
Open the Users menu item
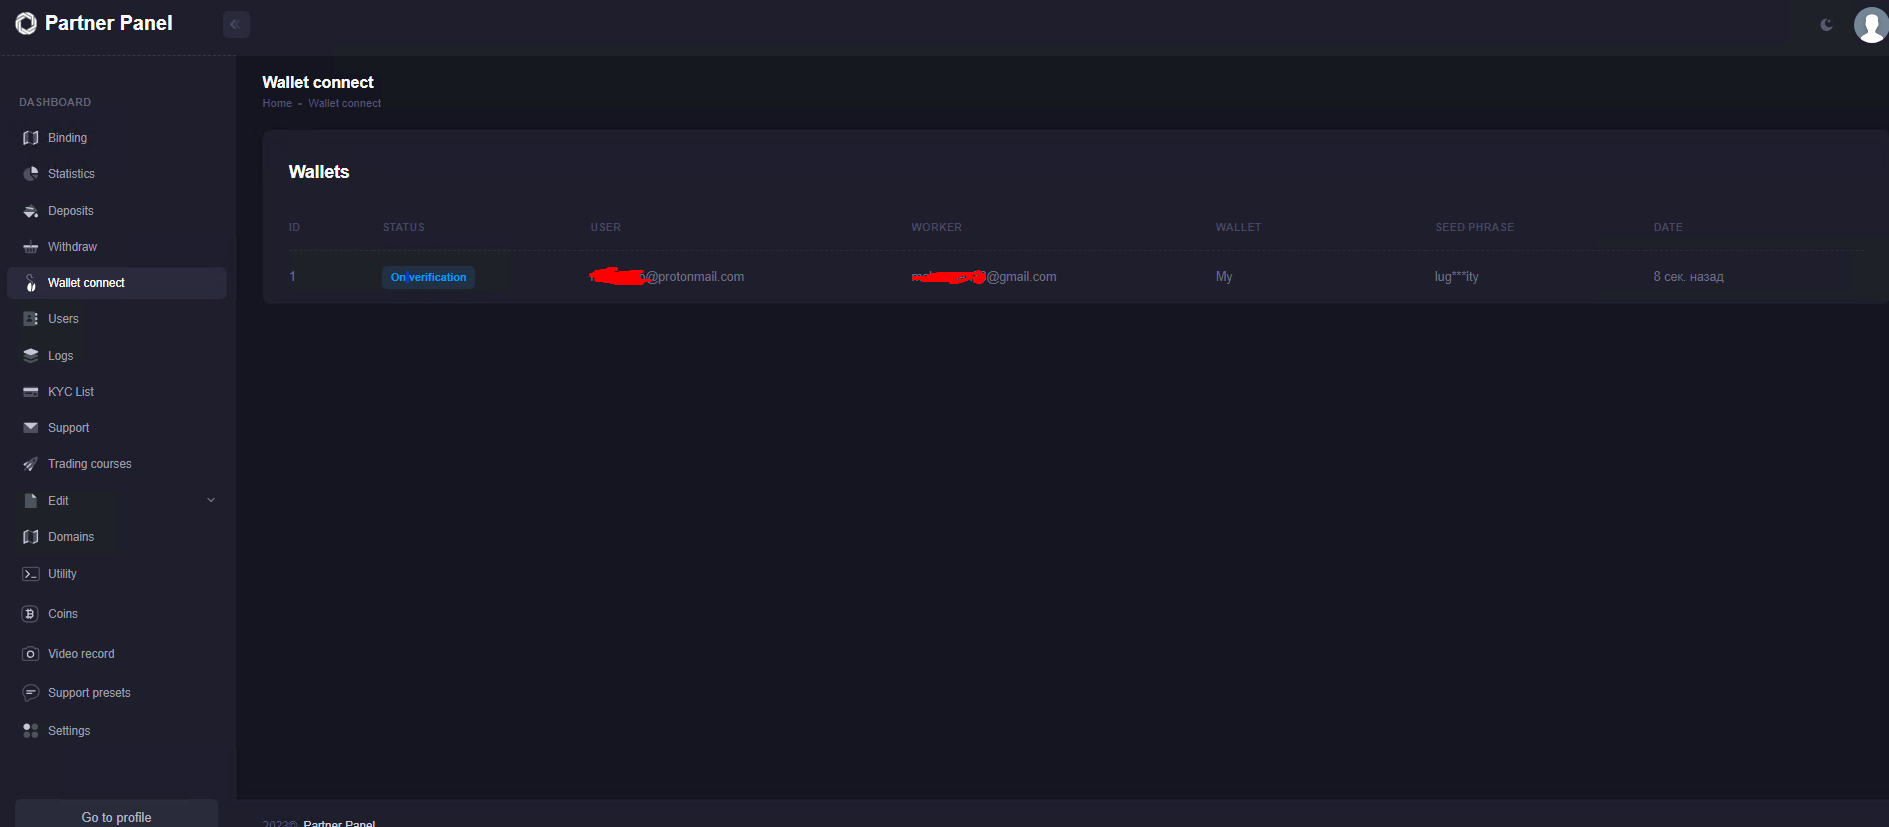click(63, 319)
